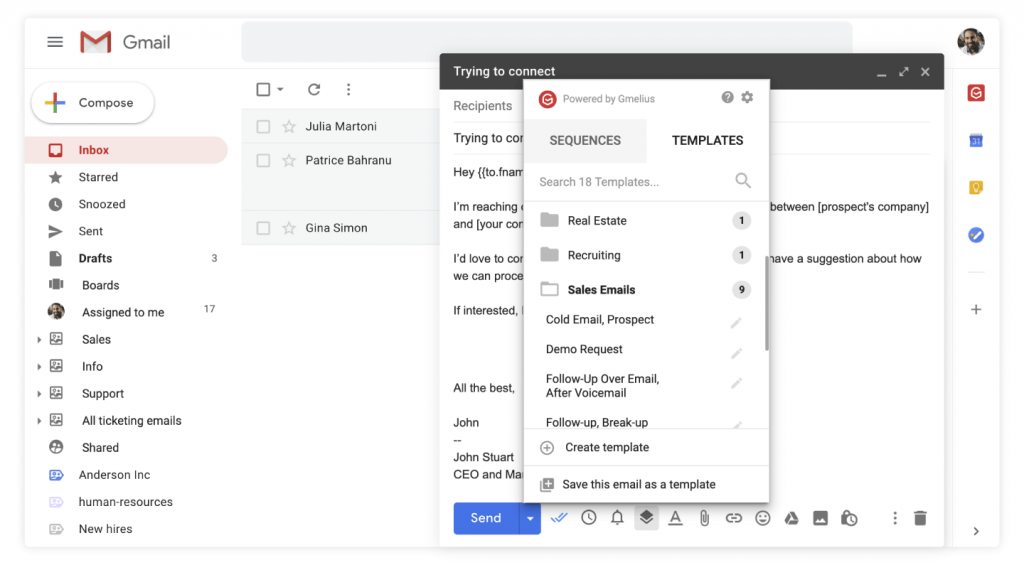Star the Patrice Bahranu email
1024x565 pixels.
point(289,161)
